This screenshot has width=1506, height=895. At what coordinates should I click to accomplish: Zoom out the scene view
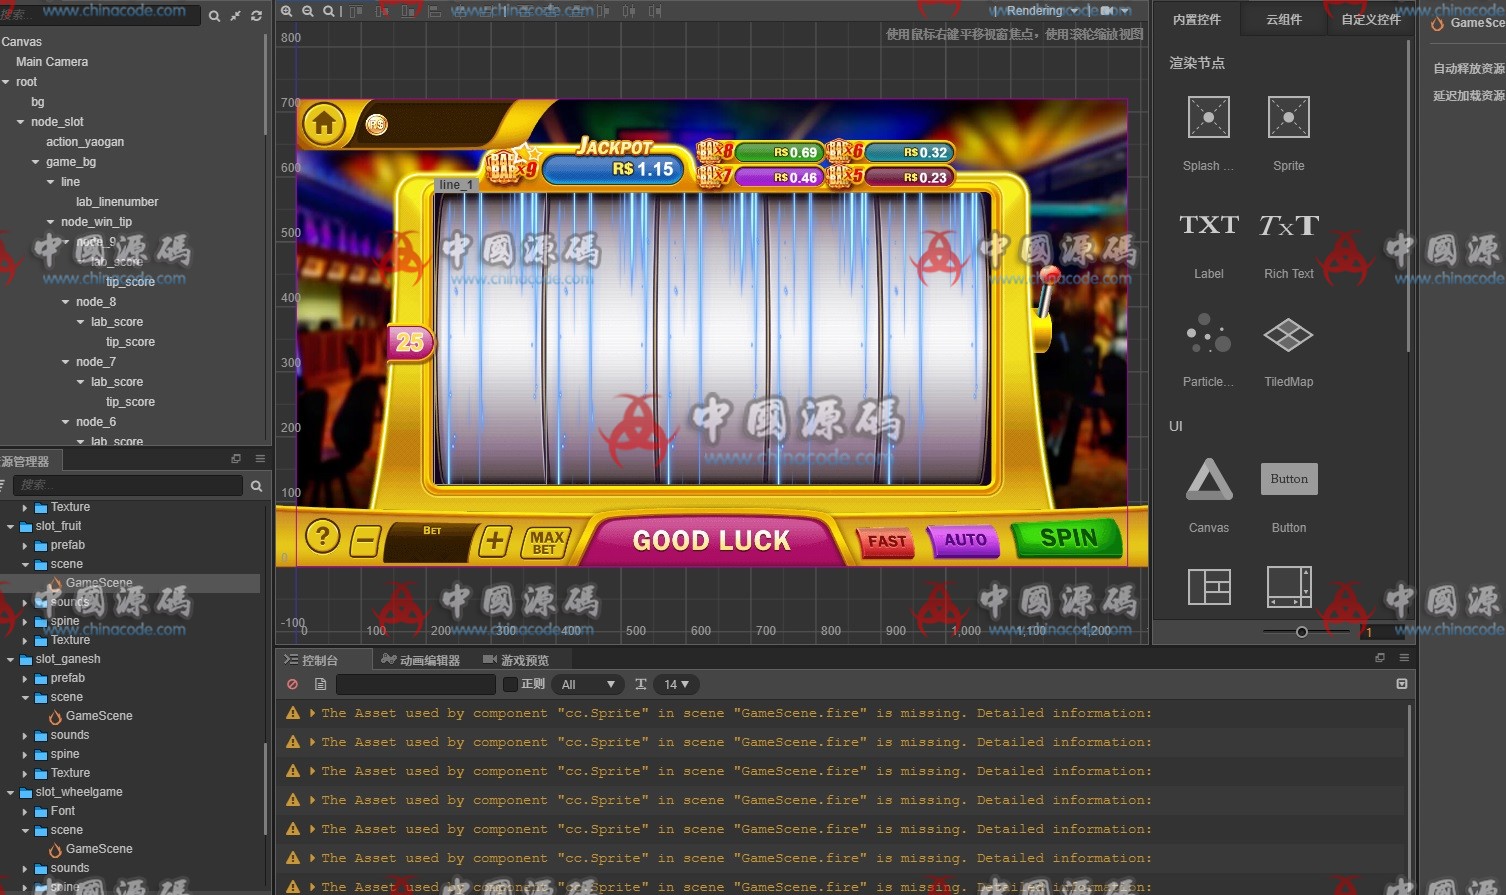[x=308, y=11]
